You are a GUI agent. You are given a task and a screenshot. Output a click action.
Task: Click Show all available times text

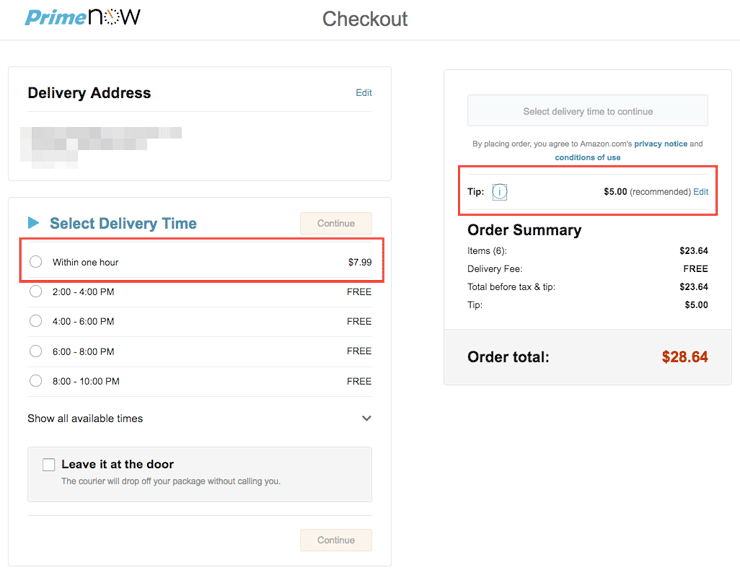point(85,419)
